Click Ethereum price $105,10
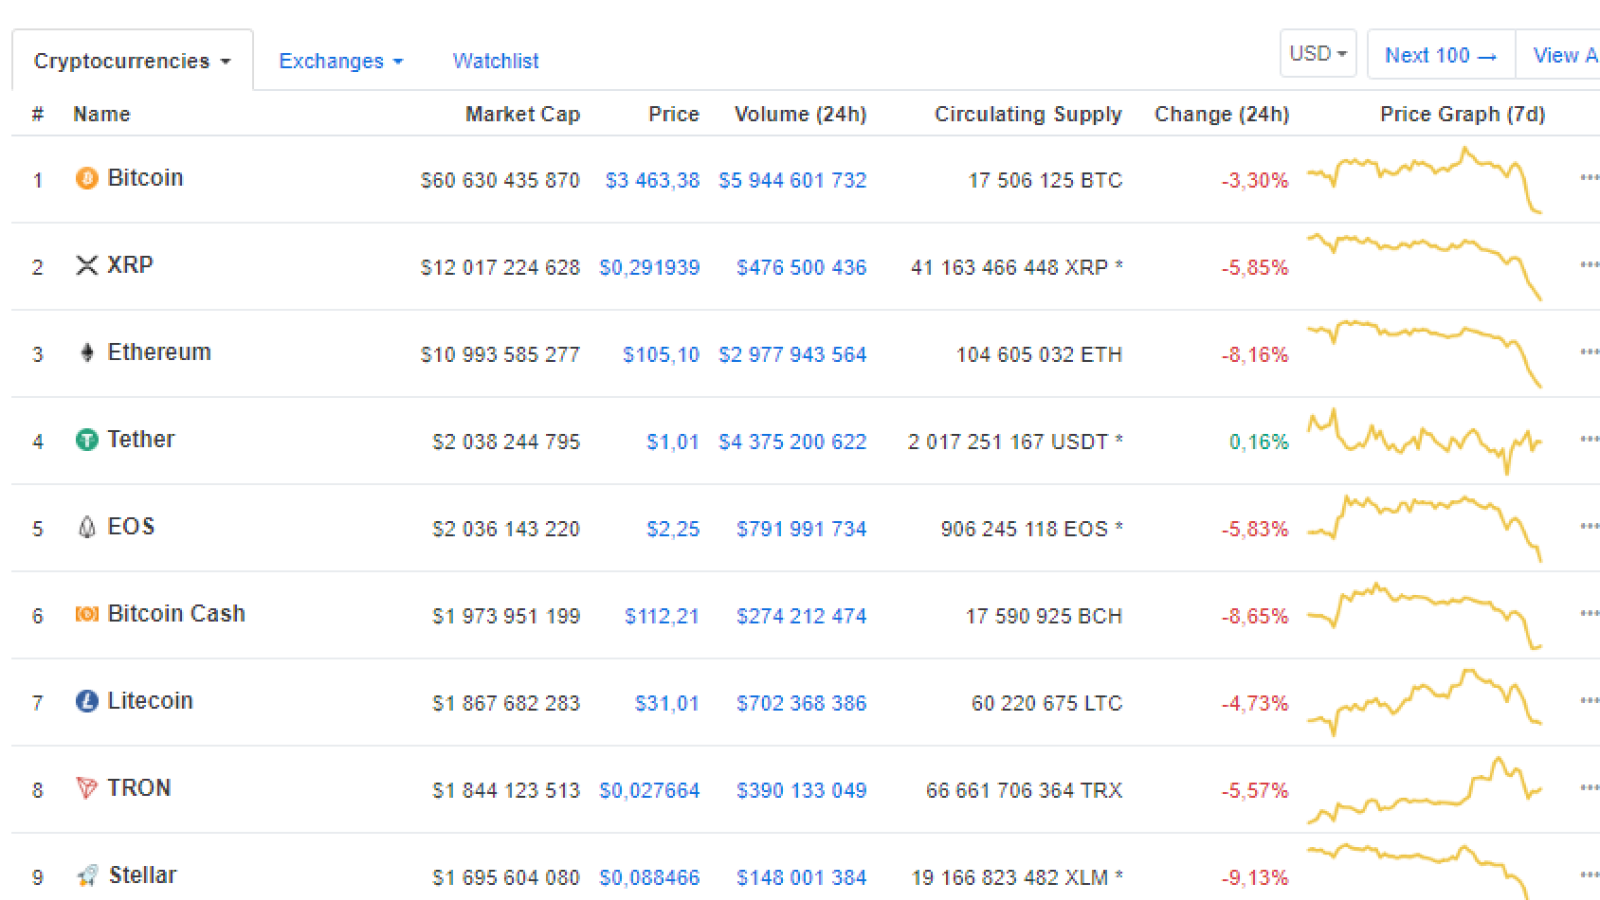The height and width of the screenshot is (900, 1600). pos(661,354)
